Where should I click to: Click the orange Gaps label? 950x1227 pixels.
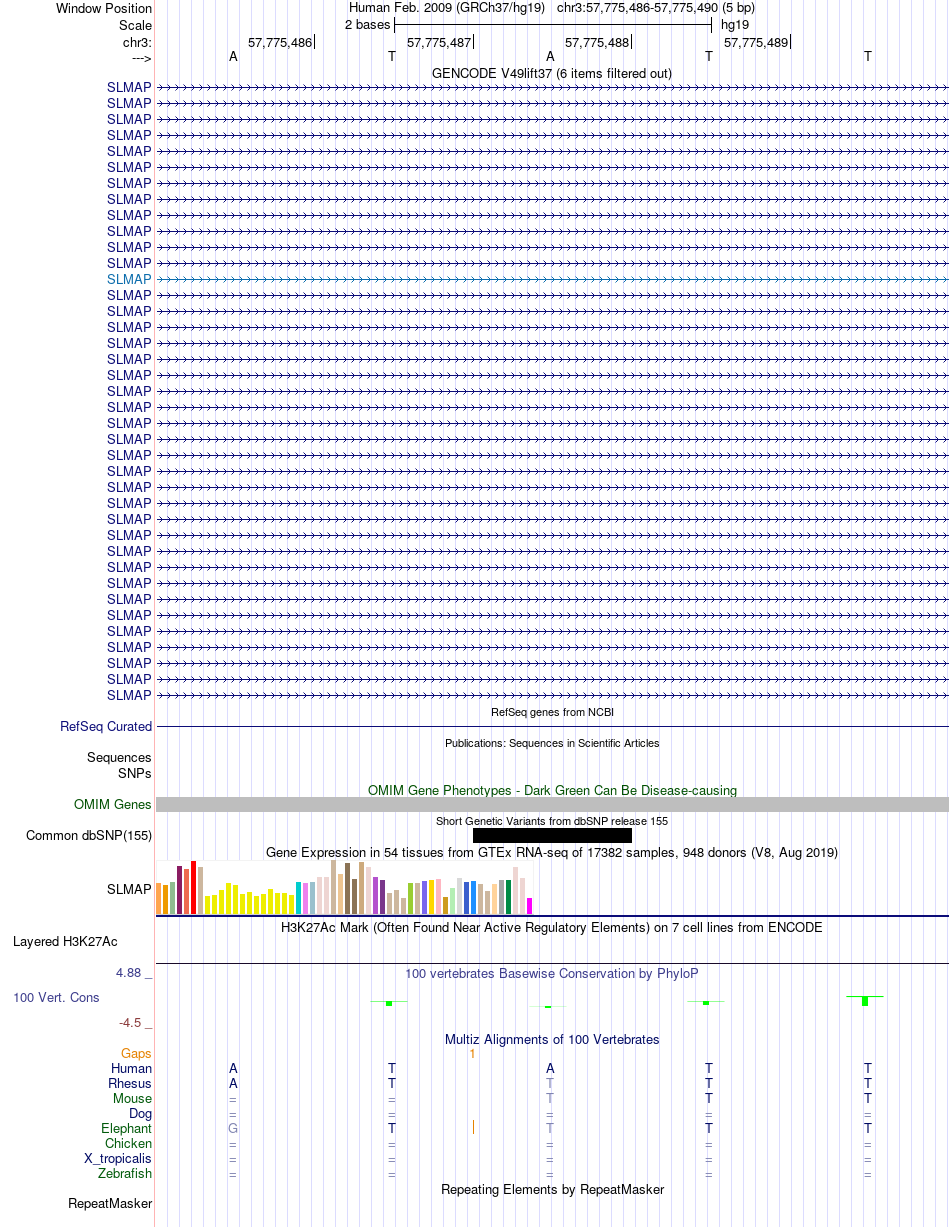pos(136,1053)
